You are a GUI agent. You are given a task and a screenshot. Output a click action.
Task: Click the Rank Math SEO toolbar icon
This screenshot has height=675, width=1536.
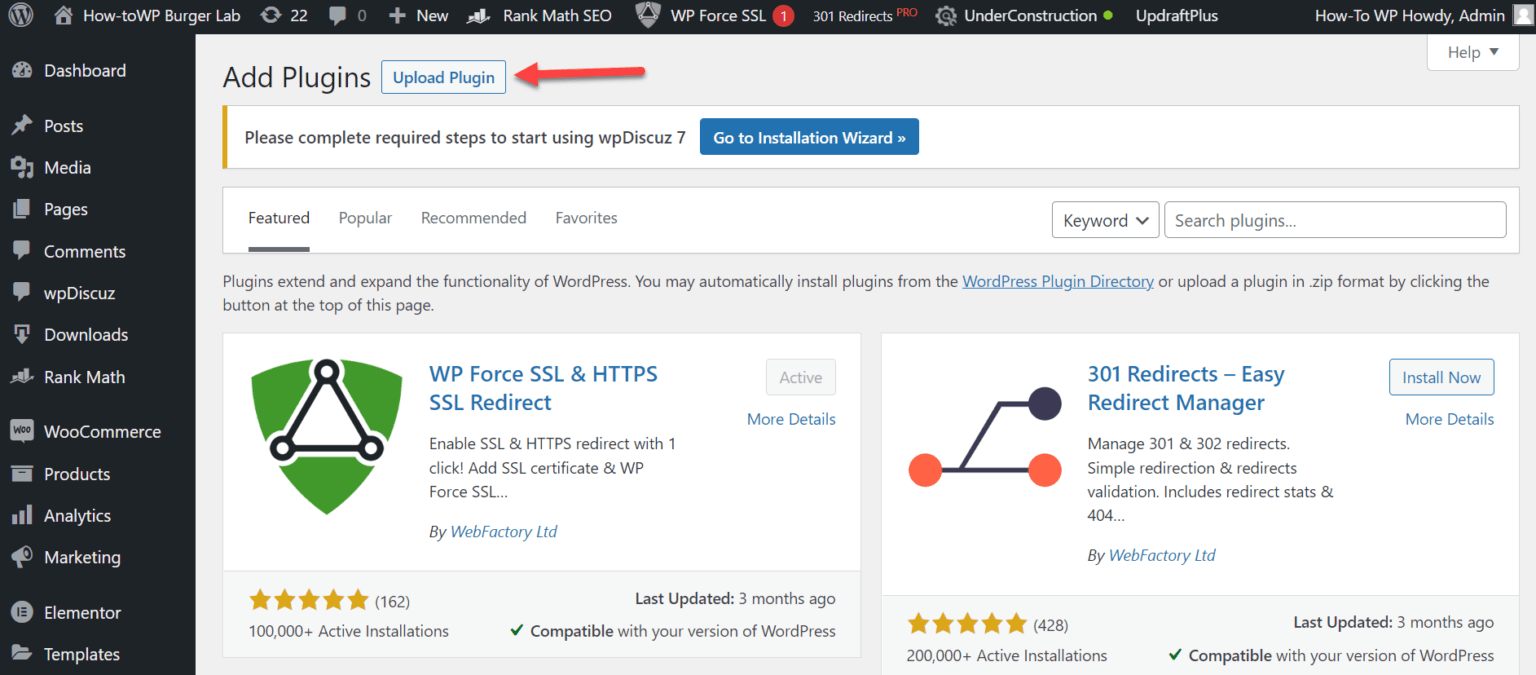(538, 15)
